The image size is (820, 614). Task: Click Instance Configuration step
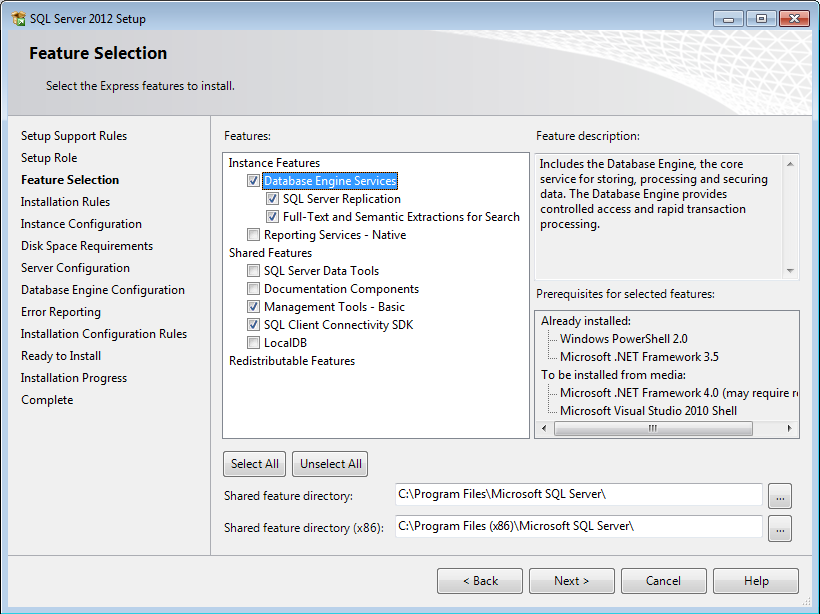81,224
